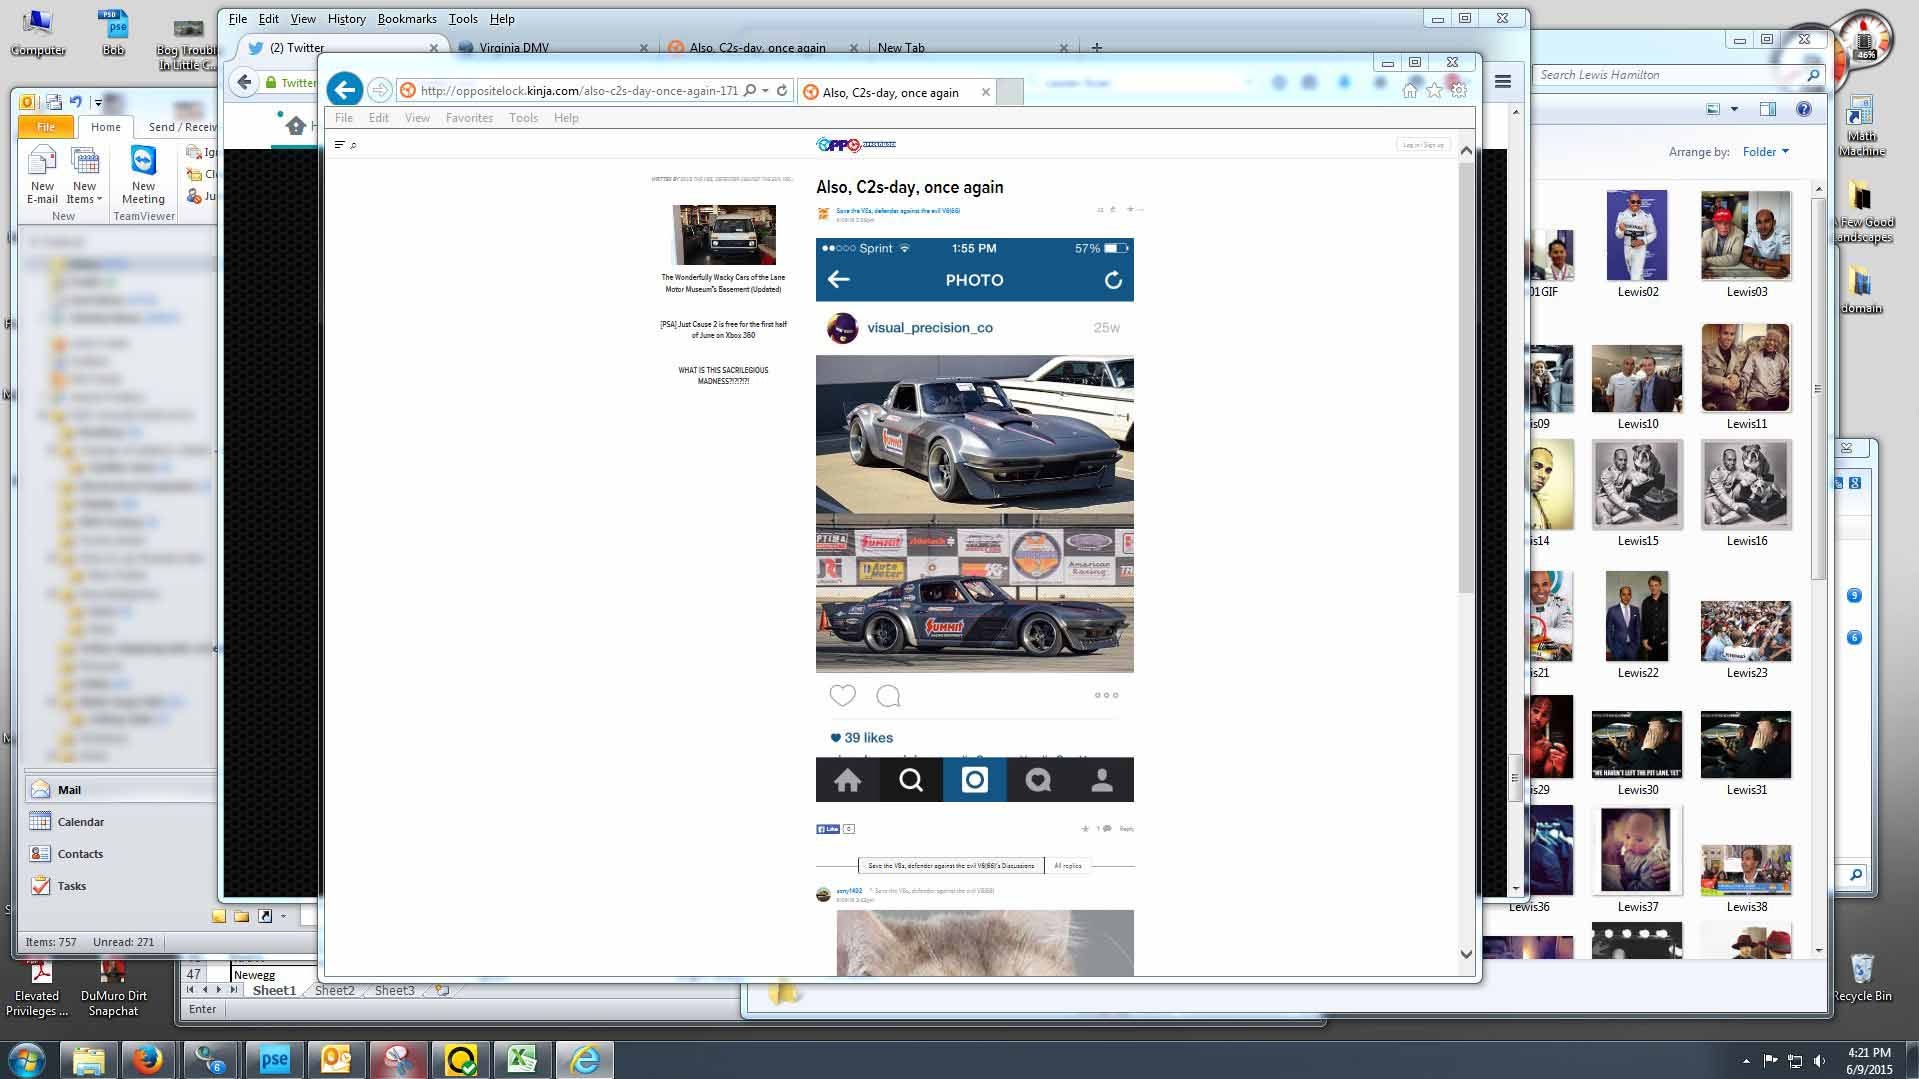
Task: Open Excel from the taskbar
Action: coord(522,1059)
